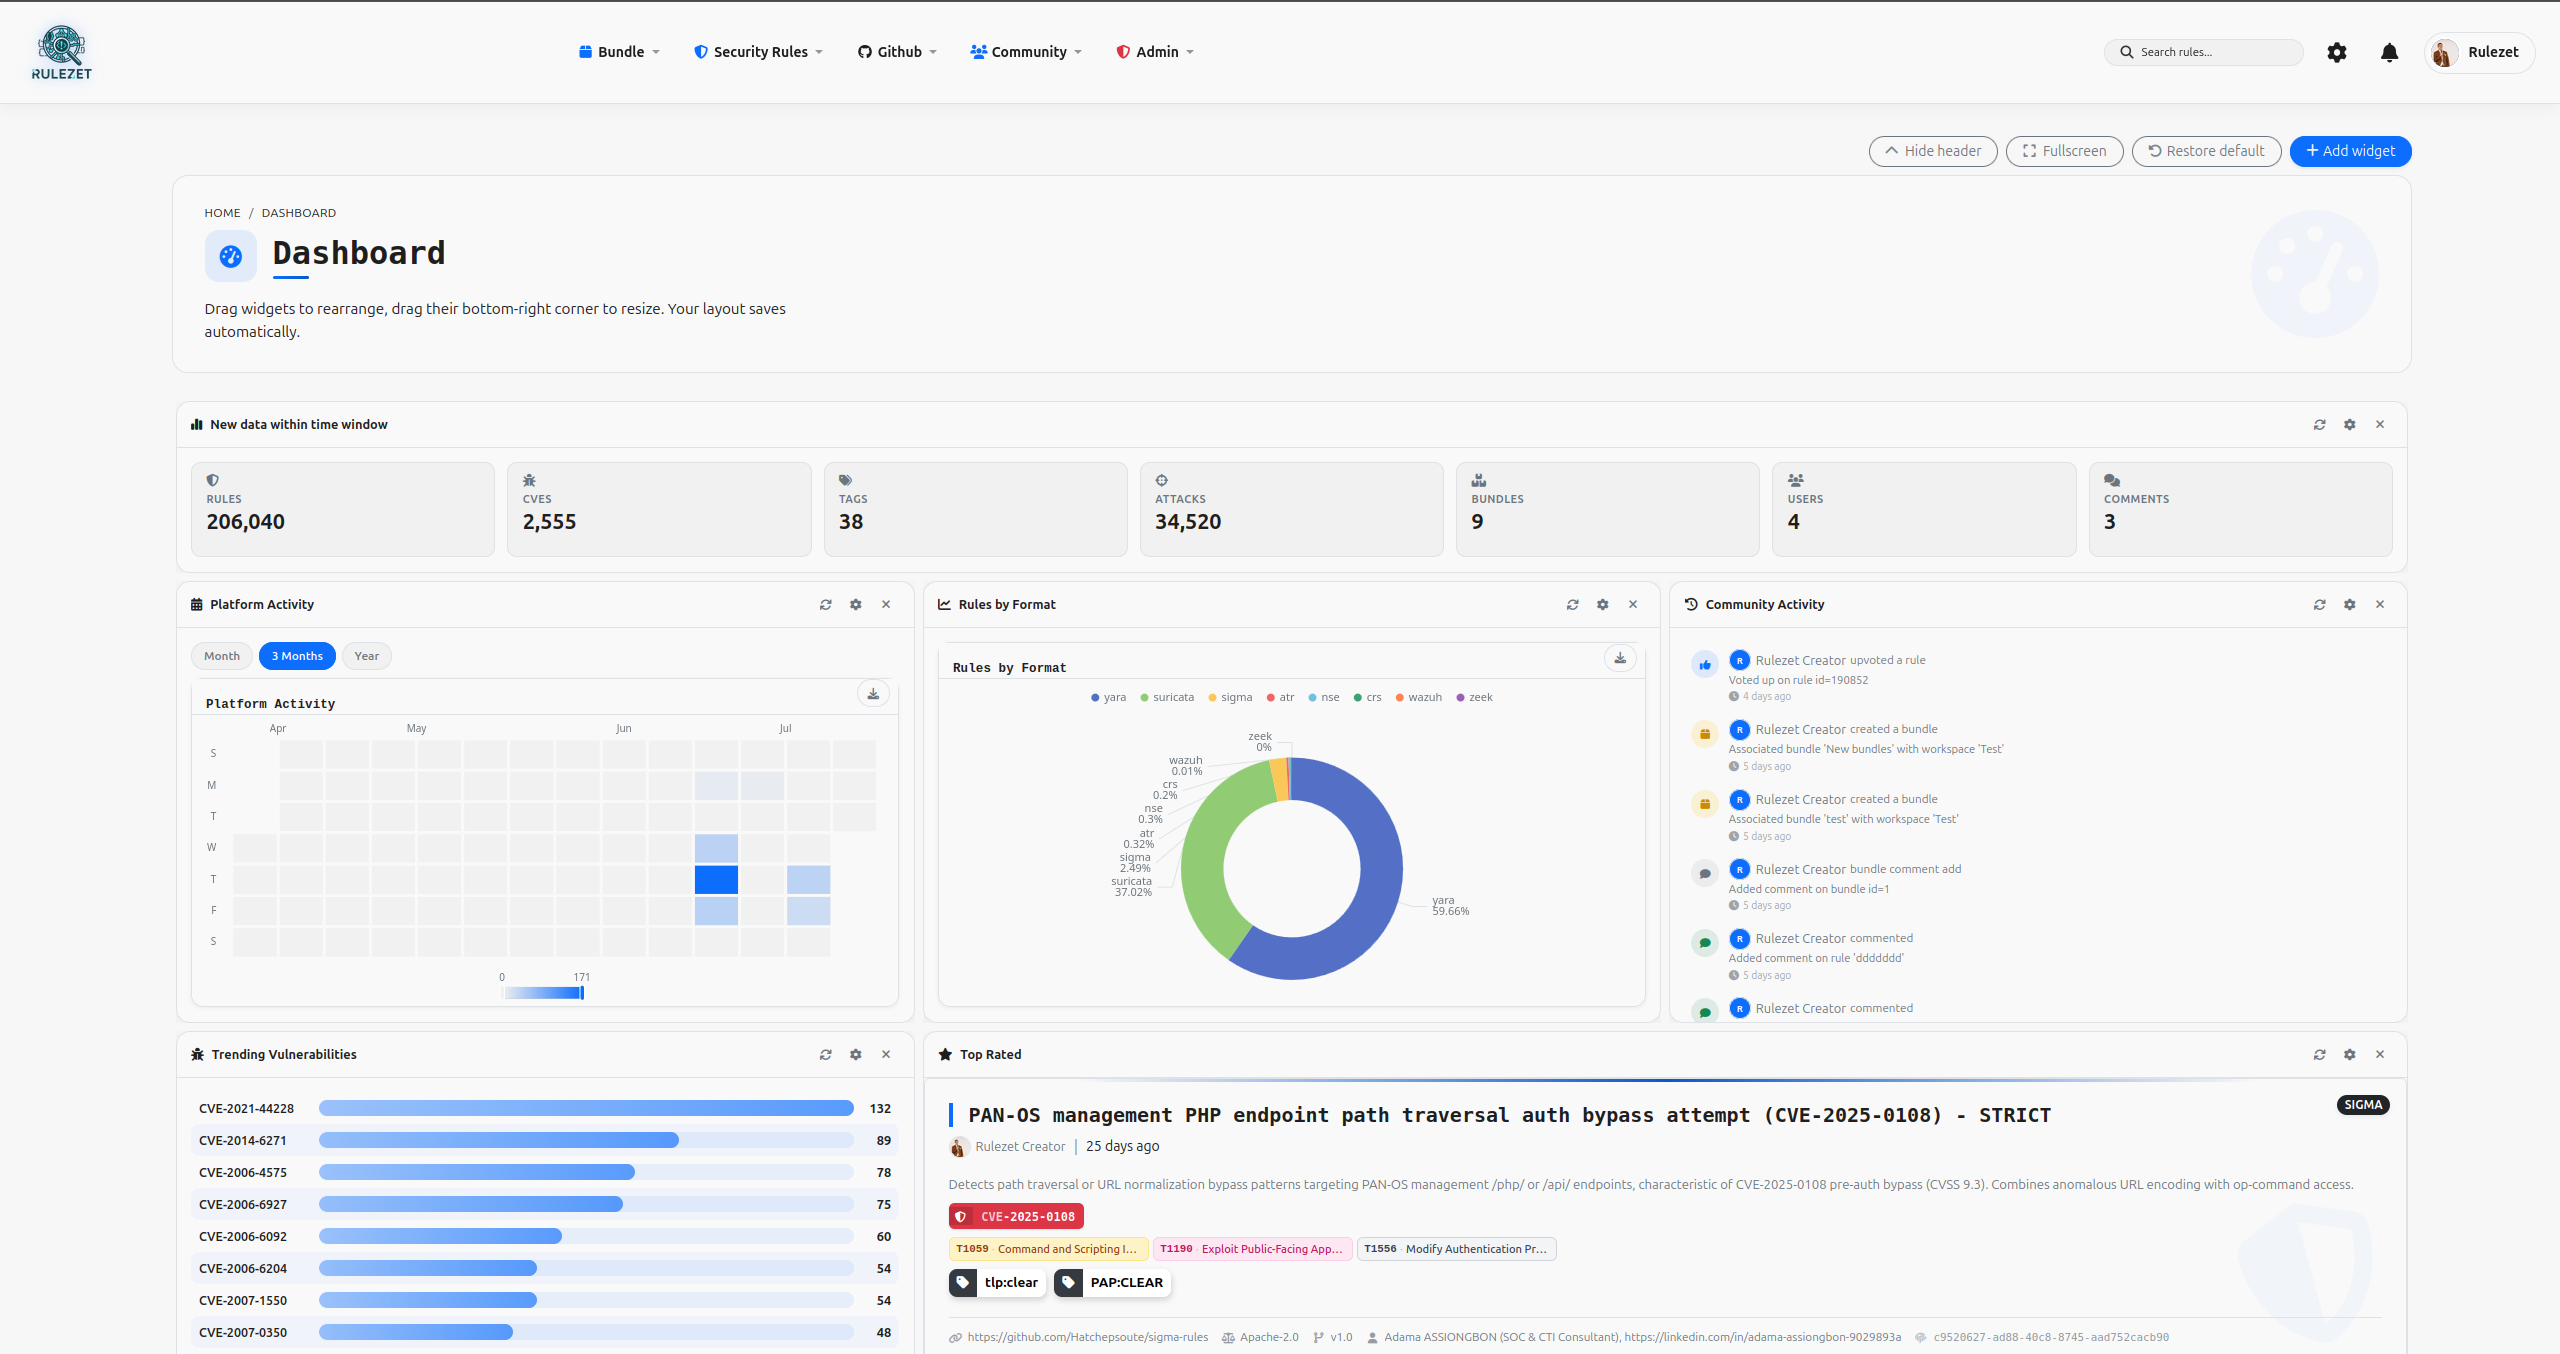Click the darkest blue heatmap cell
This screenshot has height=1354, width=2560.
[716, 880]
